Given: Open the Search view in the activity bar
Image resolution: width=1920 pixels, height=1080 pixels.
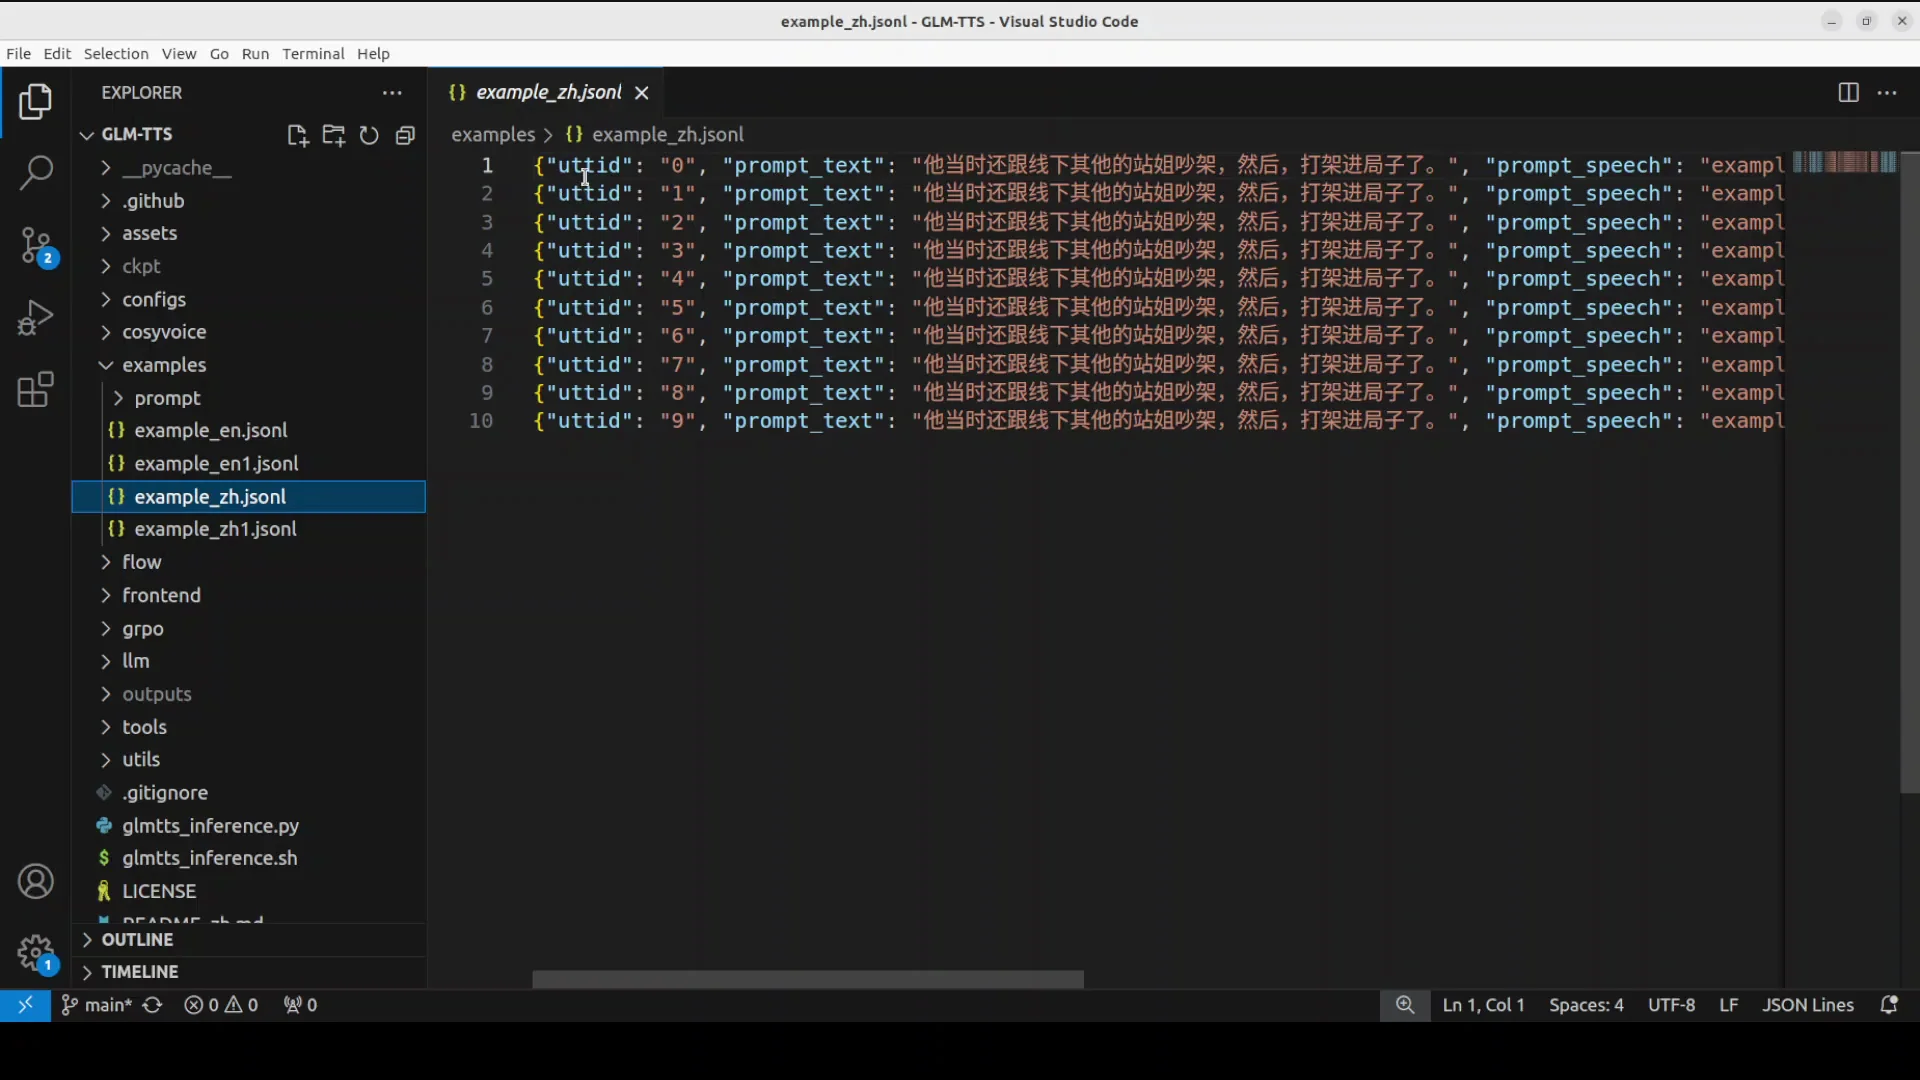Looking at the screenshot, I should (x=36, y=173).
